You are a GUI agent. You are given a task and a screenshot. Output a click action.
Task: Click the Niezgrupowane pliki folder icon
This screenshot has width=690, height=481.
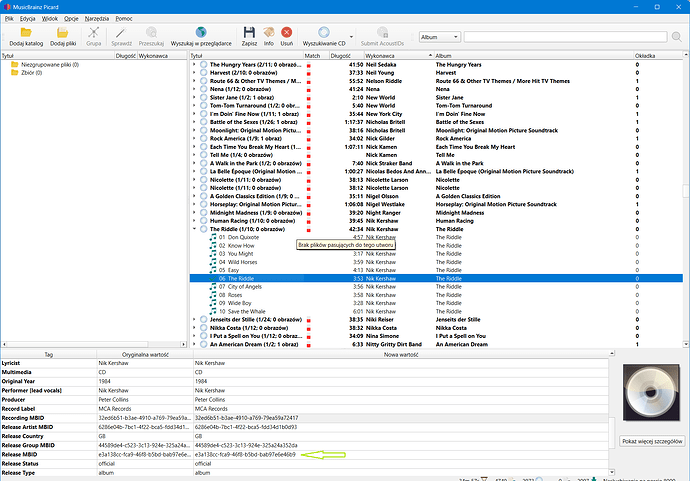pyautogui.click(x=15, y=65)
